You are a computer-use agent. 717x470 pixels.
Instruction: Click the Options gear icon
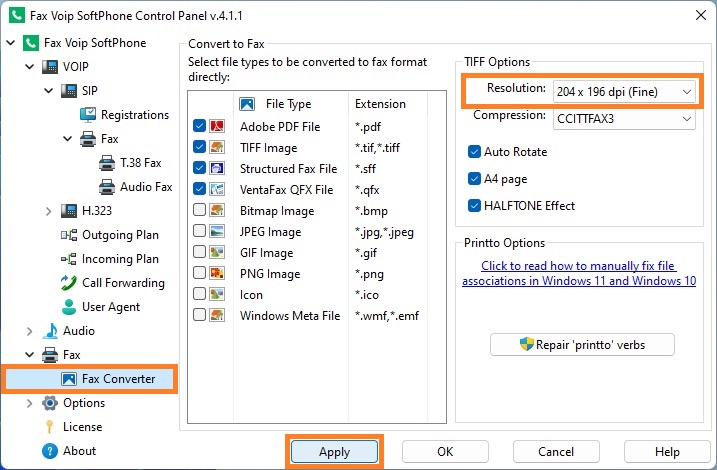point(50,403)
